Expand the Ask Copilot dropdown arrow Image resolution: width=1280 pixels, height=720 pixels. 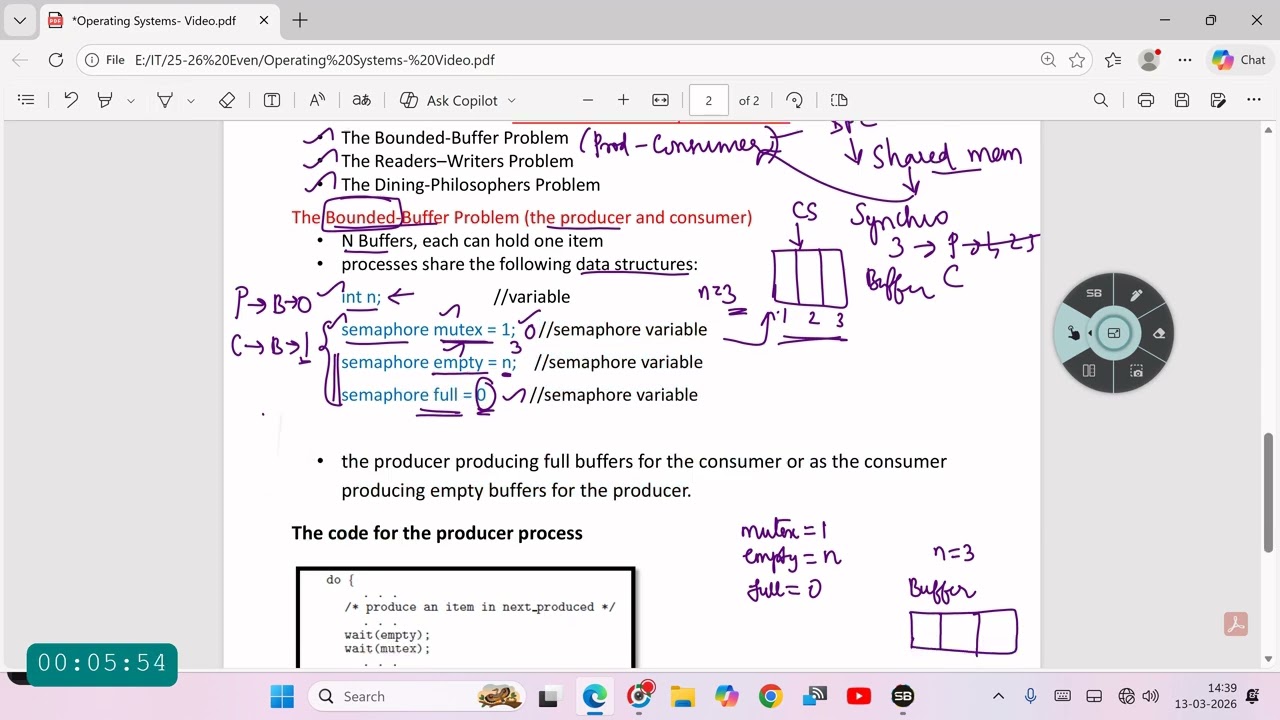click(x=512, y=100)
